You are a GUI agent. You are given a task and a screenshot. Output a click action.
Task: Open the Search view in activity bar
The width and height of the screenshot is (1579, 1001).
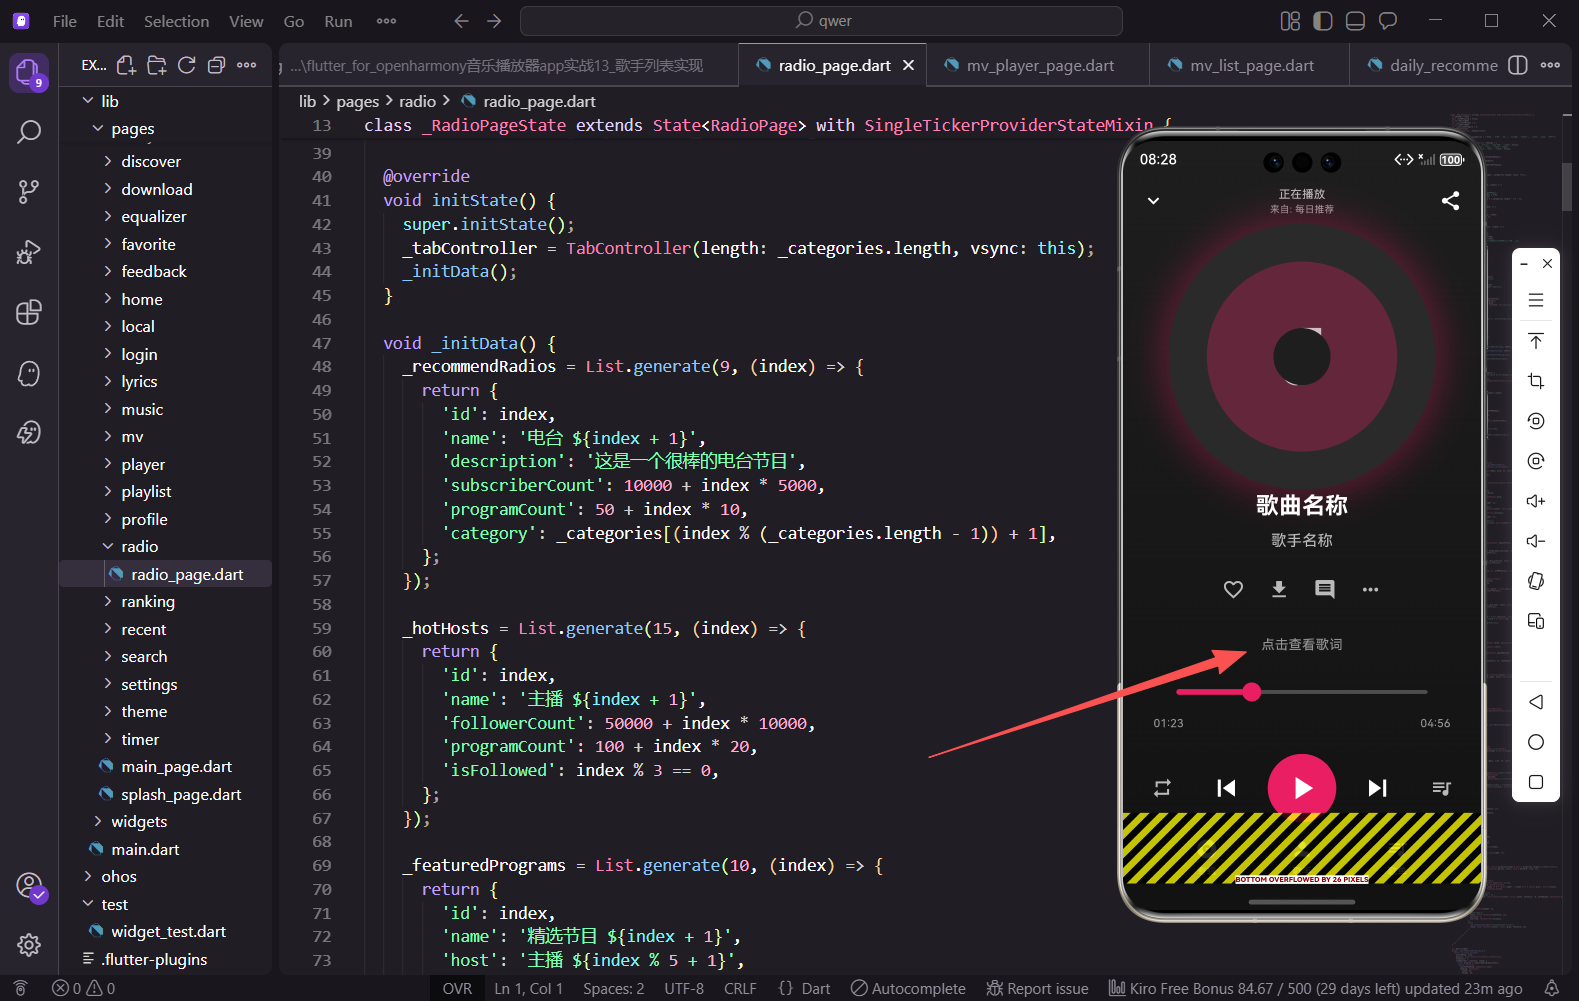coord(29,132)
